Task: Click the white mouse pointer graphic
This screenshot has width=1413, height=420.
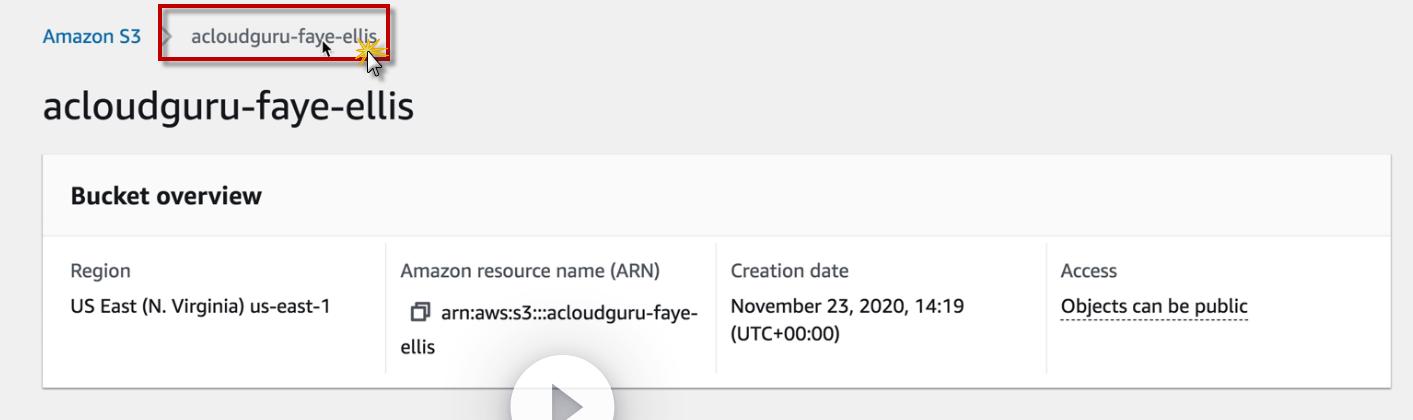Action: click(x=375, y=64)
